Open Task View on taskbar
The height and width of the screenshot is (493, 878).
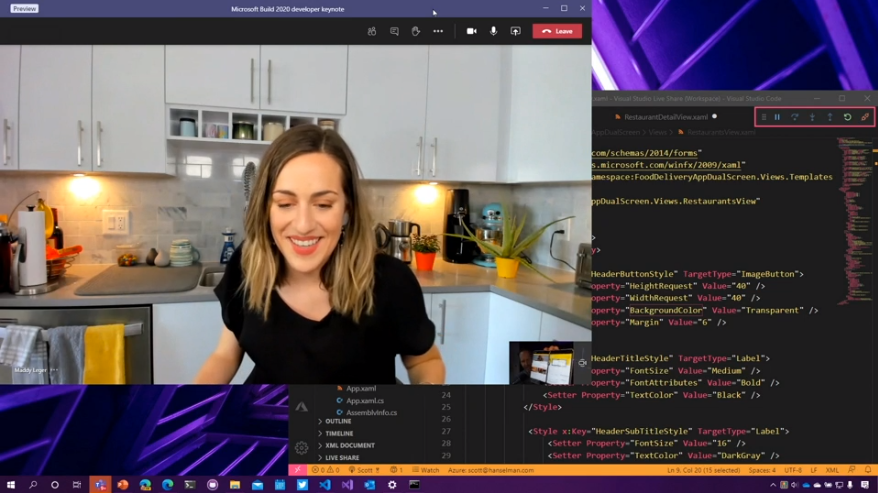pos(77,485)
